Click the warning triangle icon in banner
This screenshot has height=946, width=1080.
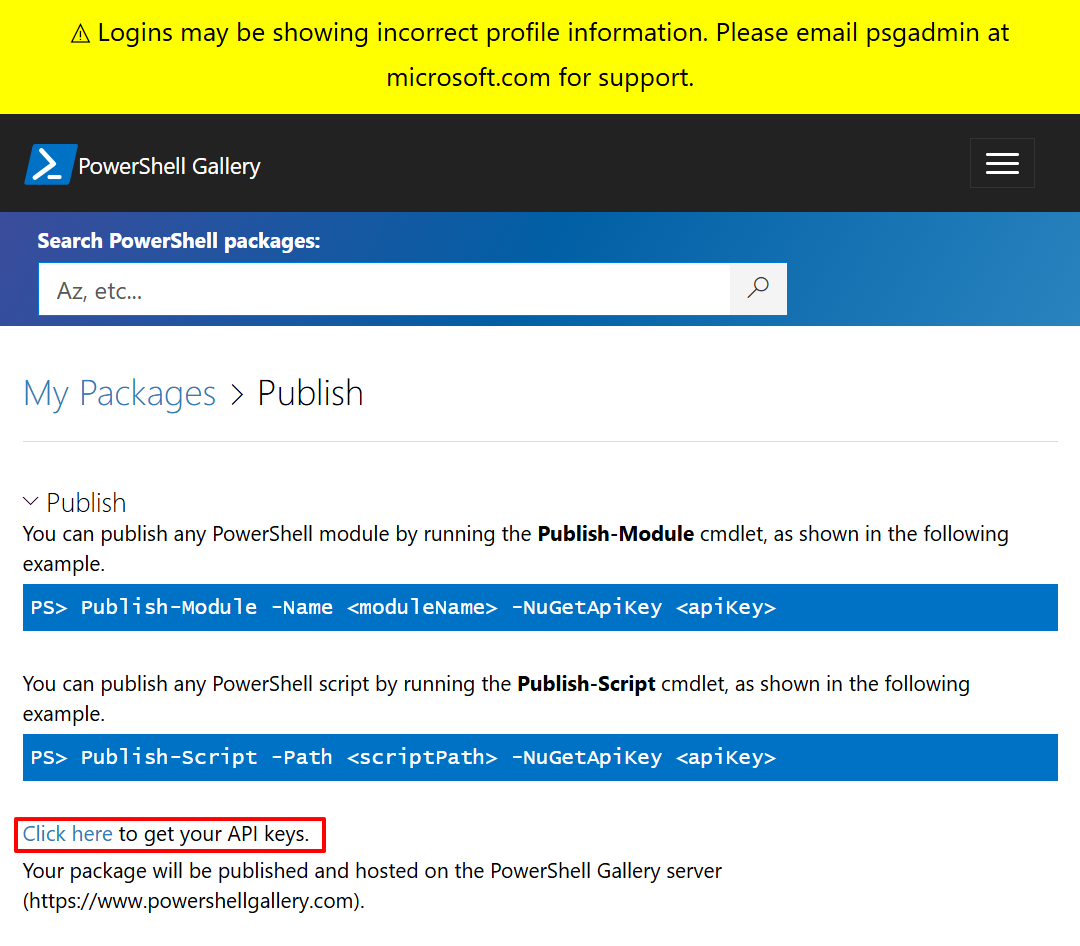pos(81,33)
